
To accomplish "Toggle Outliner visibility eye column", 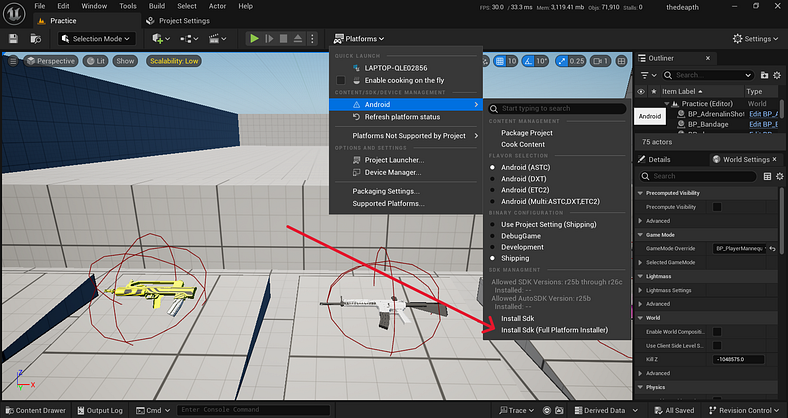I will coord(641,91).
